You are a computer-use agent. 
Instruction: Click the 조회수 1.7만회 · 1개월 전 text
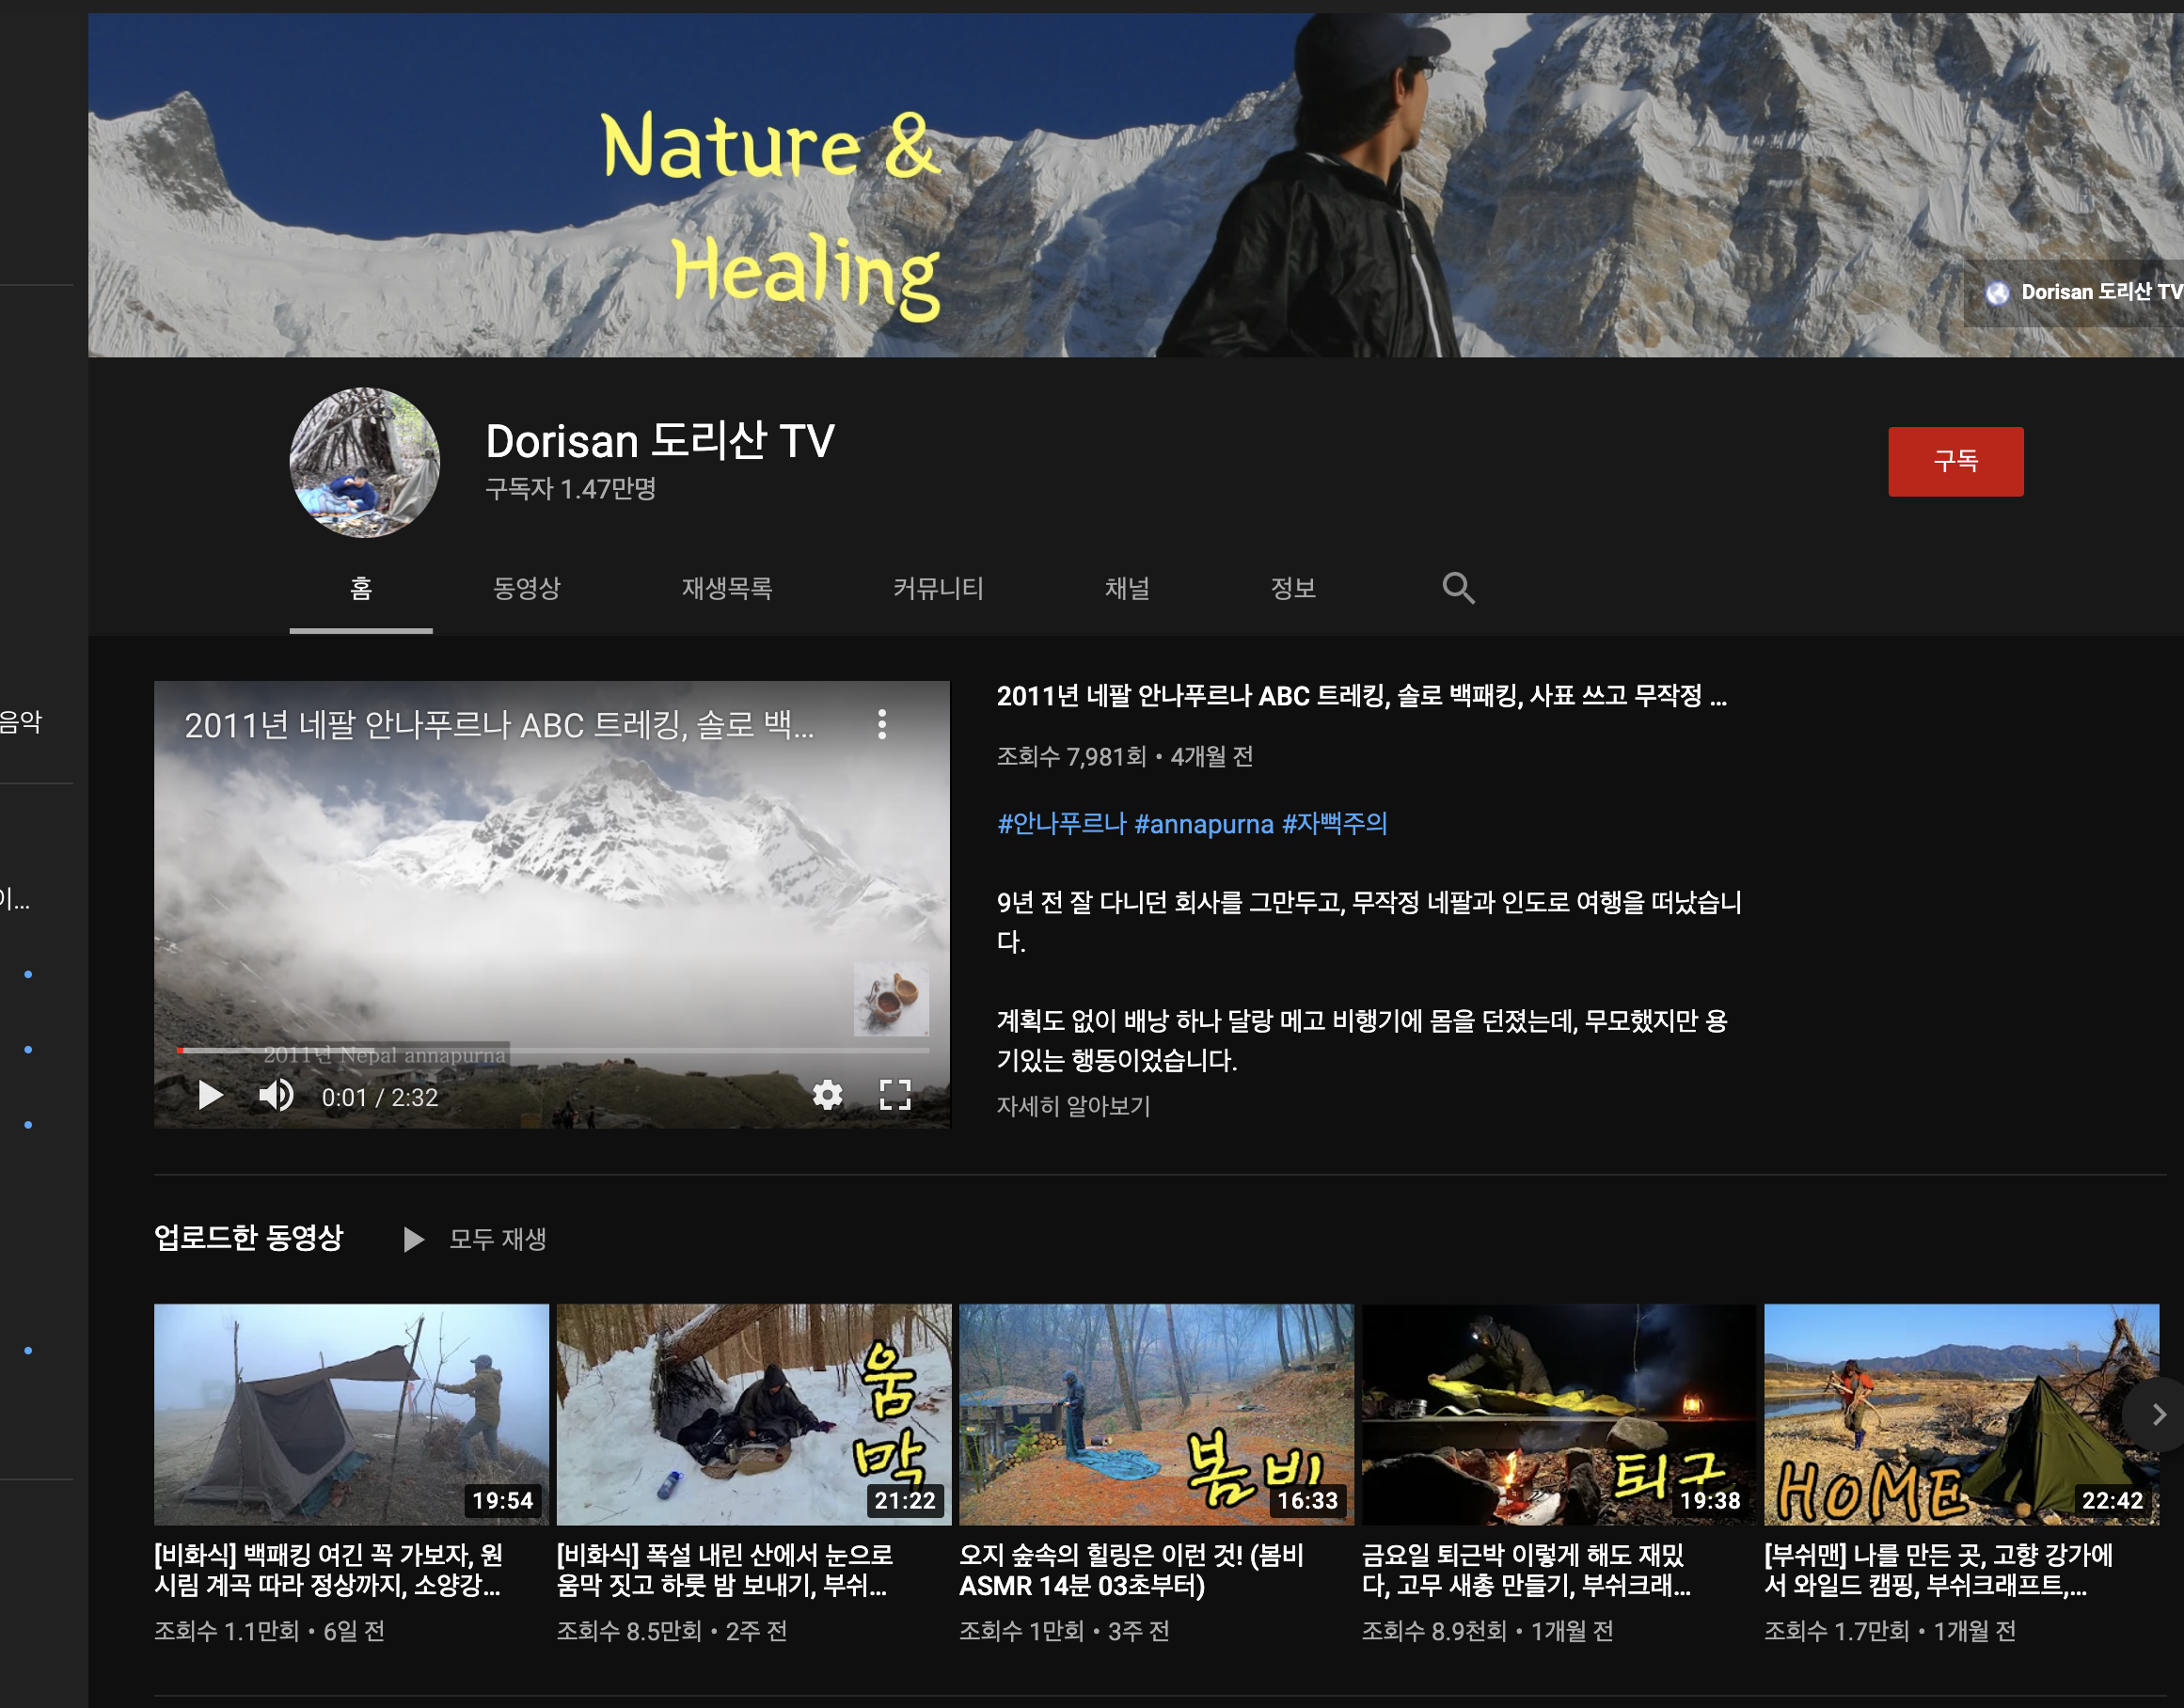(x=1891, y=1632)
